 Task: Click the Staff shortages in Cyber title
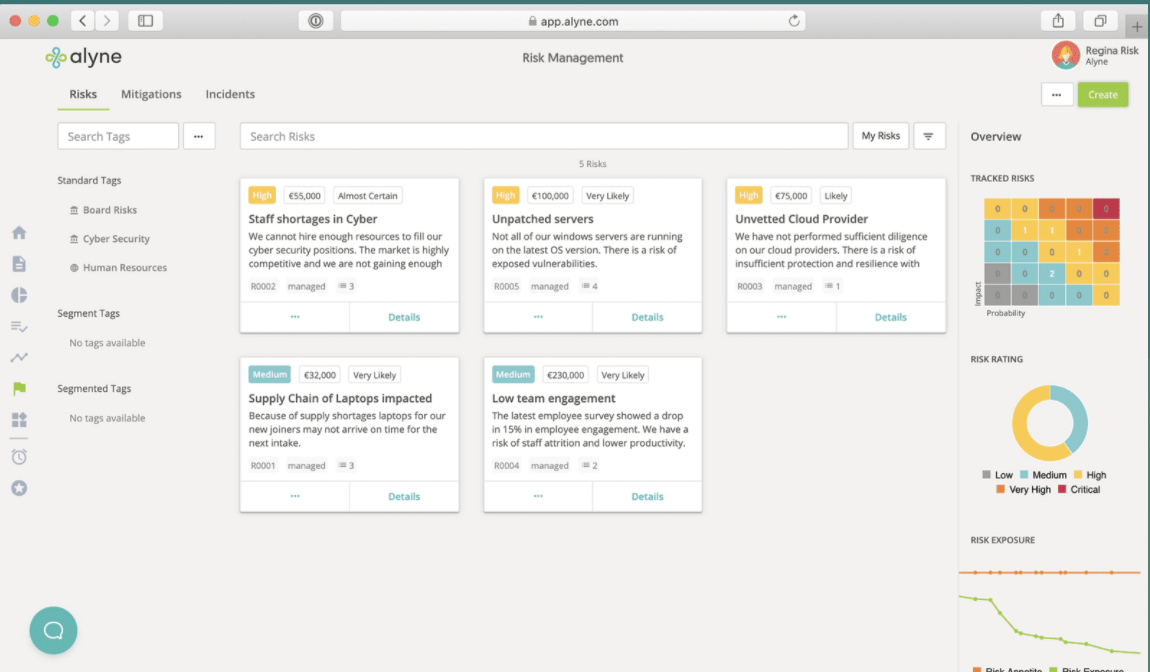(x=313, y=219)
